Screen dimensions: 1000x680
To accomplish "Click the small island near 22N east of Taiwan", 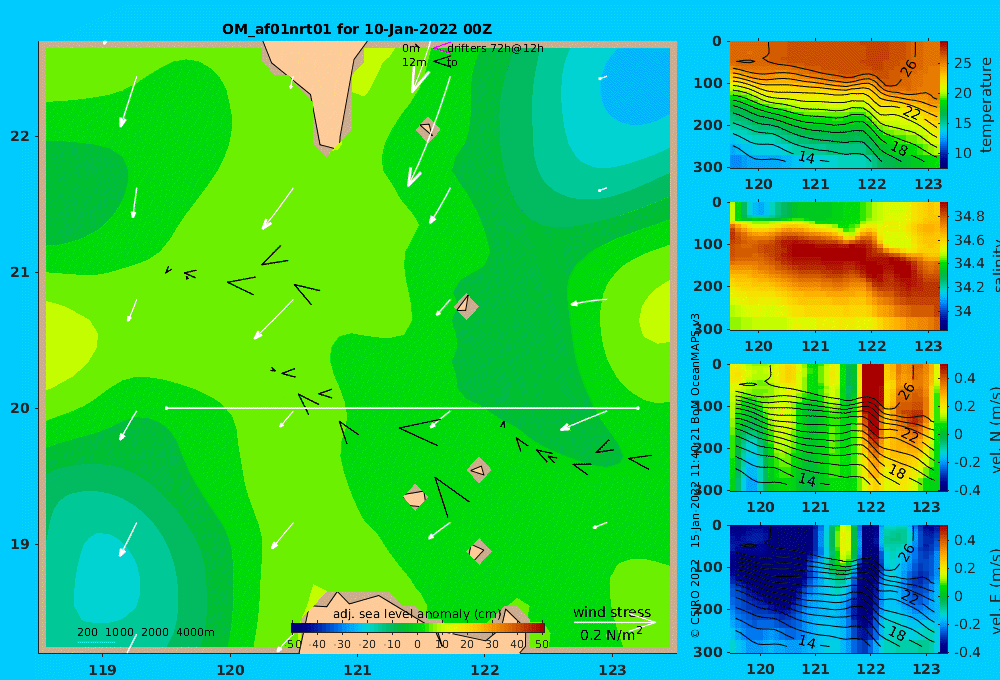I will (x=427, y=129).
